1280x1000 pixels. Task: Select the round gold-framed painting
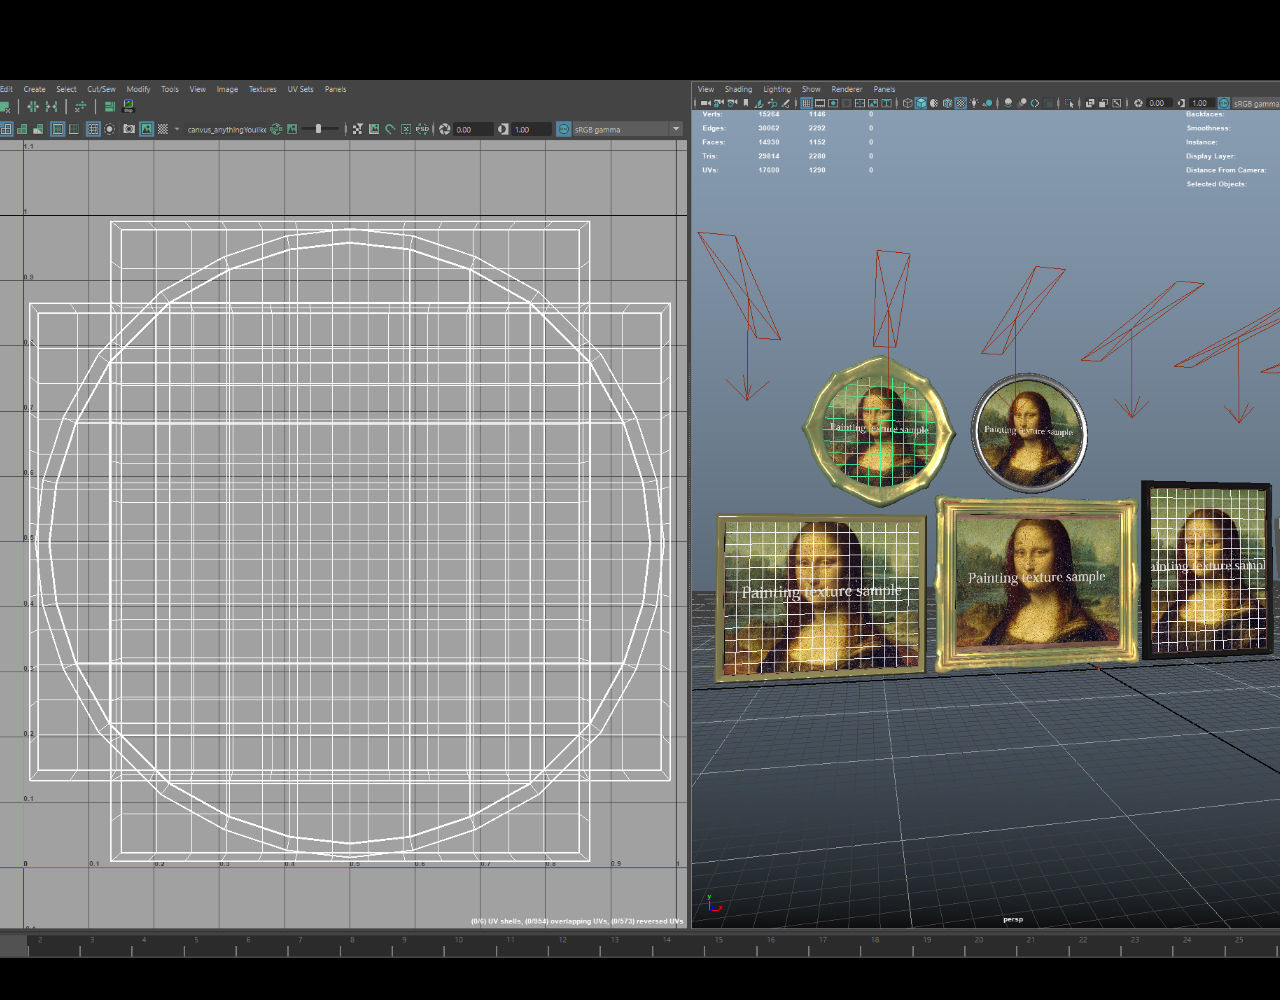point(879,430)
